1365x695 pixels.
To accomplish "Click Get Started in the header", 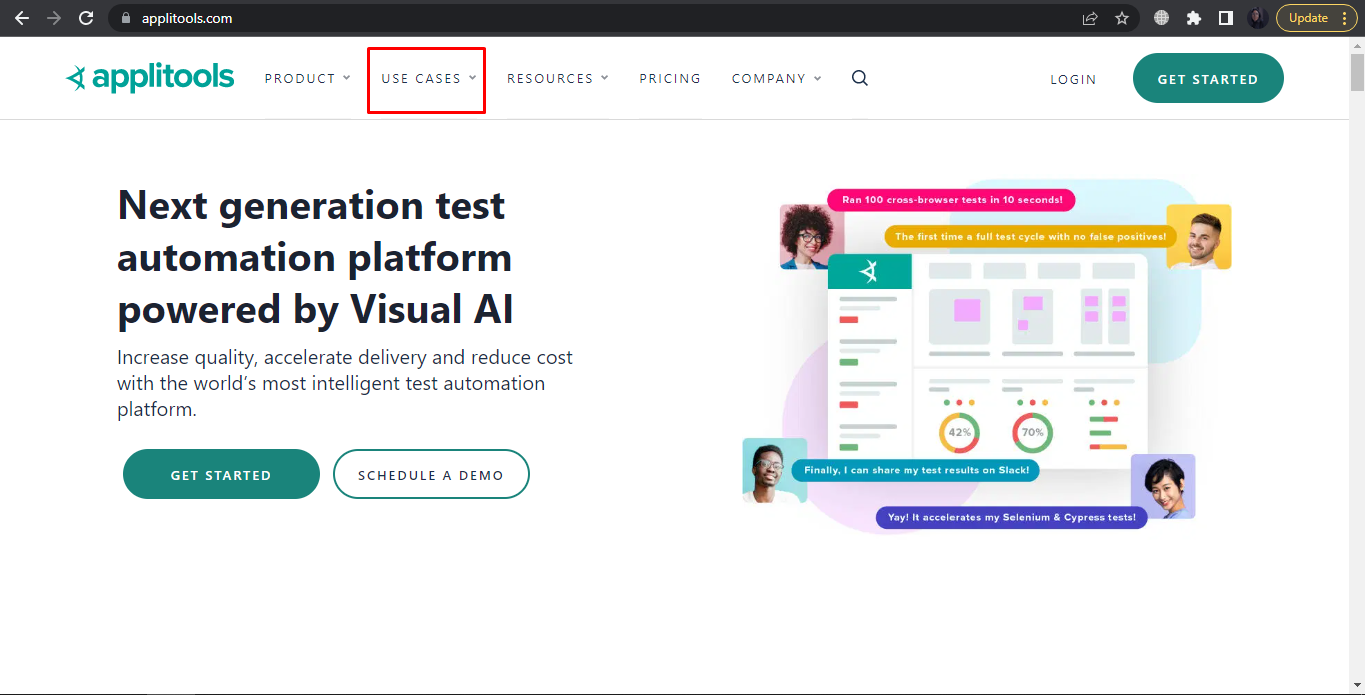I will click(x=1208, y=78).
